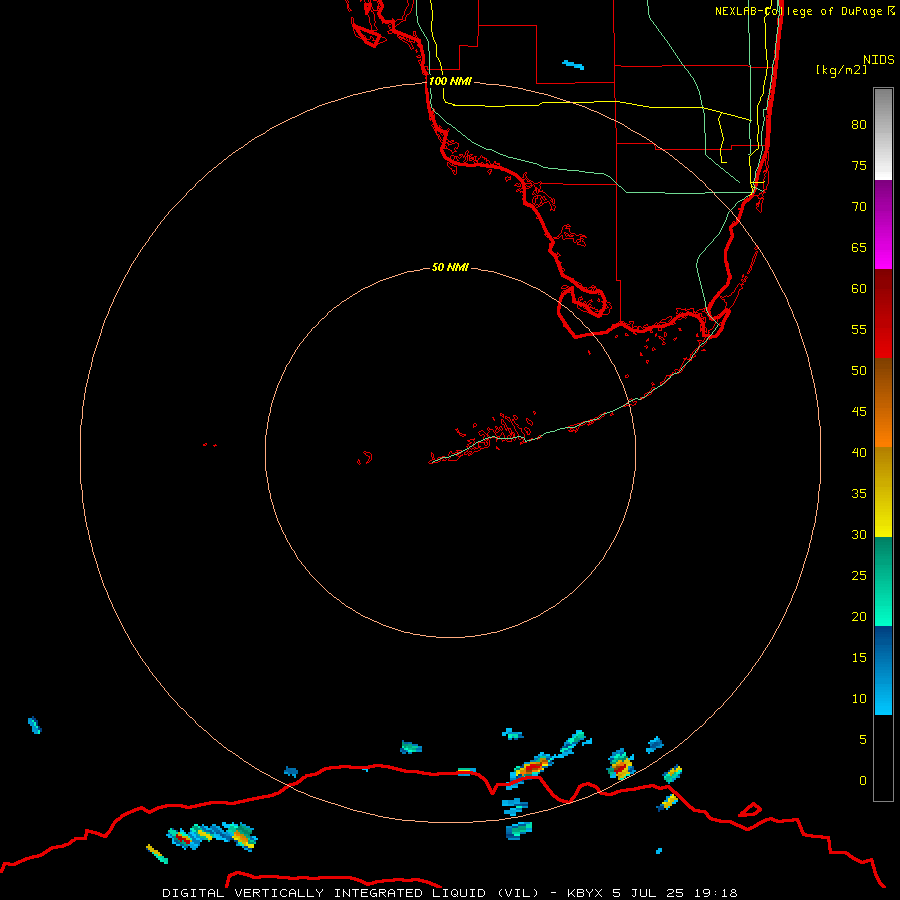The width and height of the screenshot is (900, 900).
Task: Click the NIDS label
Action: pos(878,60)
